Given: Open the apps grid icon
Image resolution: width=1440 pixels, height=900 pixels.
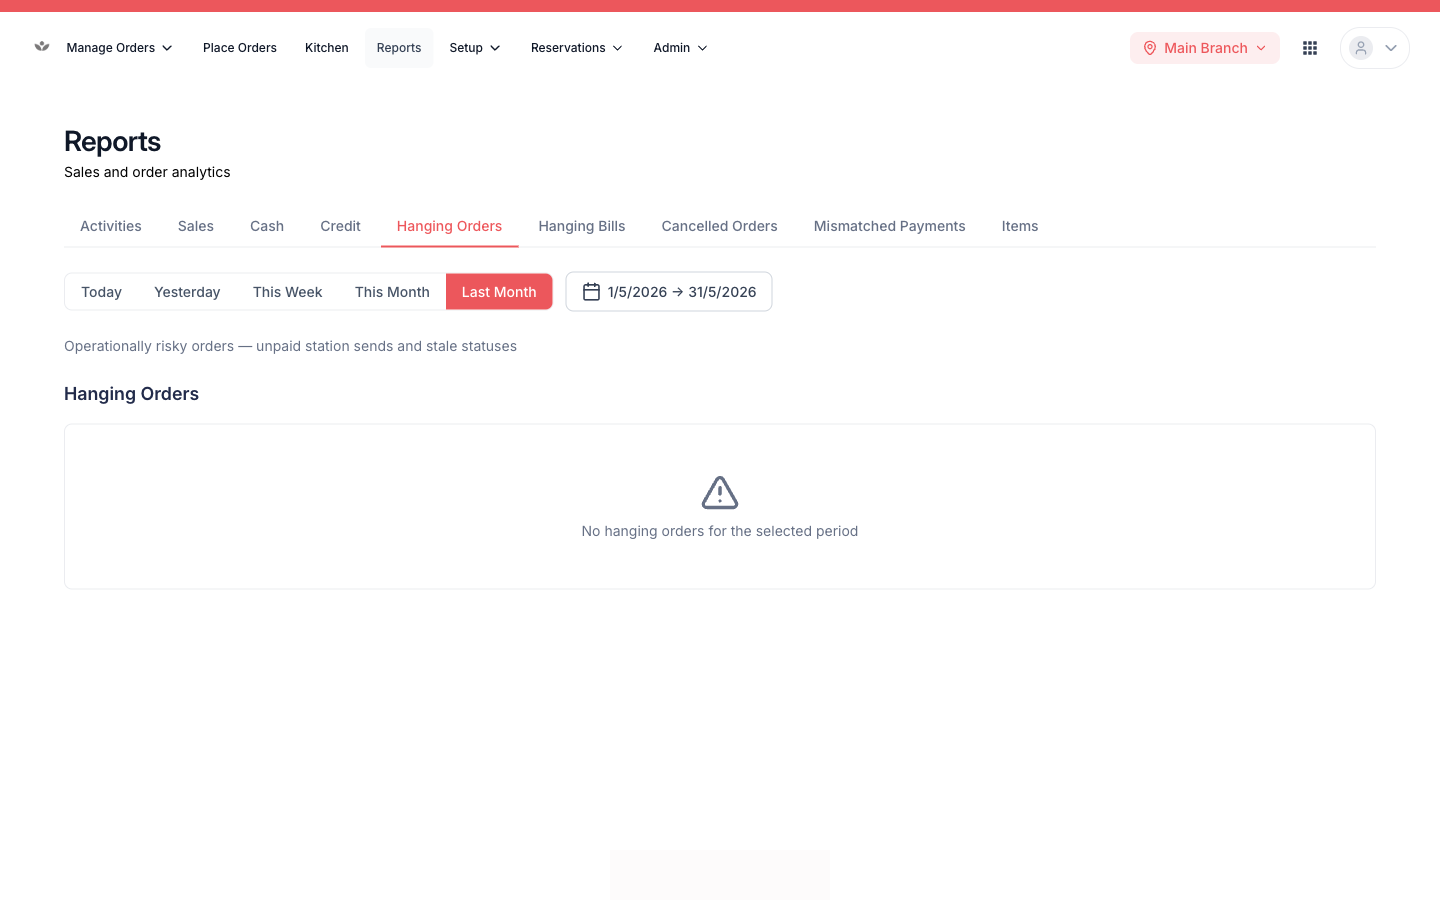Looking at the screenshot, I should [1310, 48].
